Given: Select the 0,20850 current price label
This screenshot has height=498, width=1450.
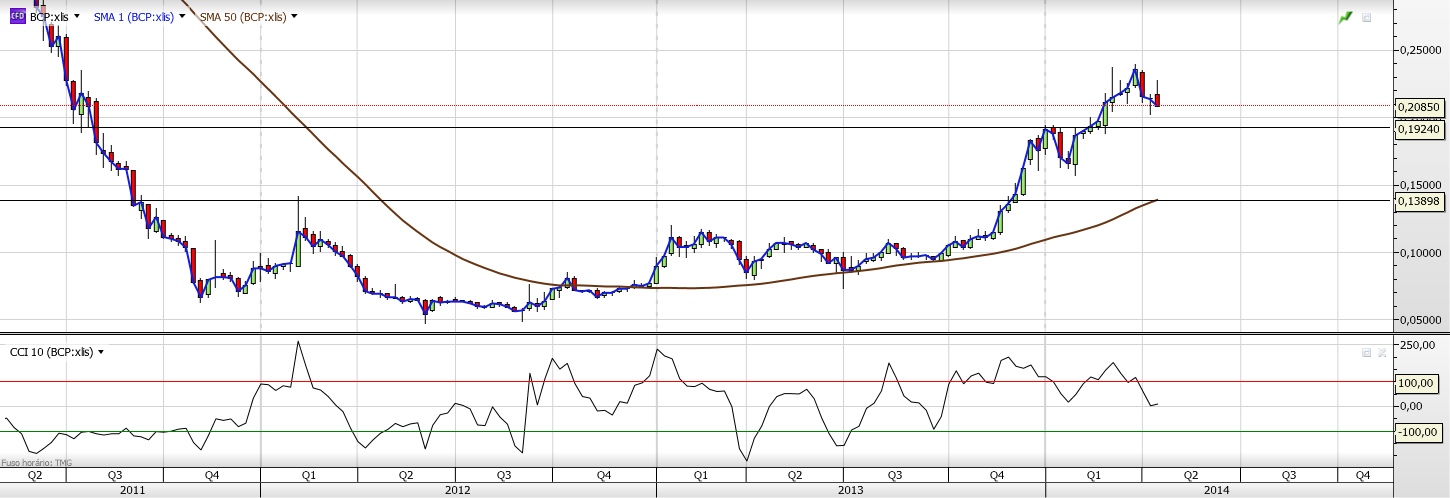Looking at the screenshot, I should click(x=1420, y=106).
